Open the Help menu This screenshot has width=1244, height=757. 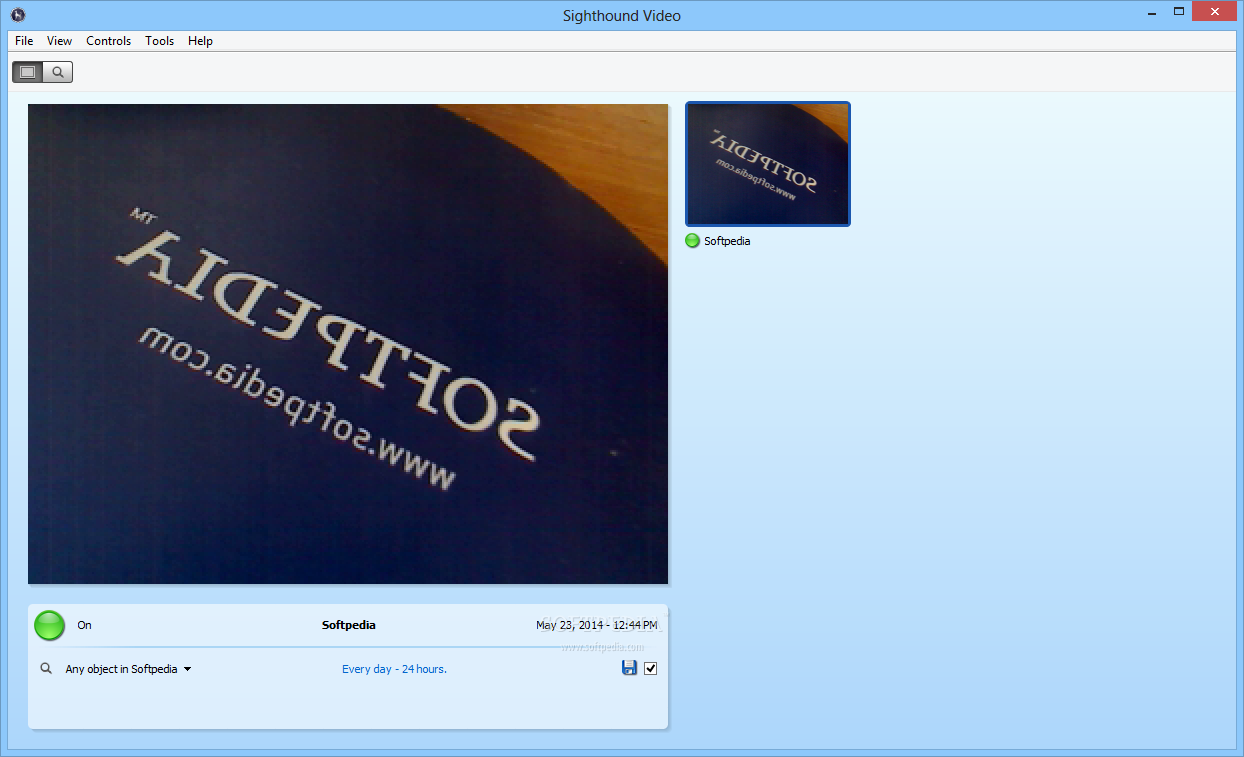pyautogui.click(x=200, y=41)
